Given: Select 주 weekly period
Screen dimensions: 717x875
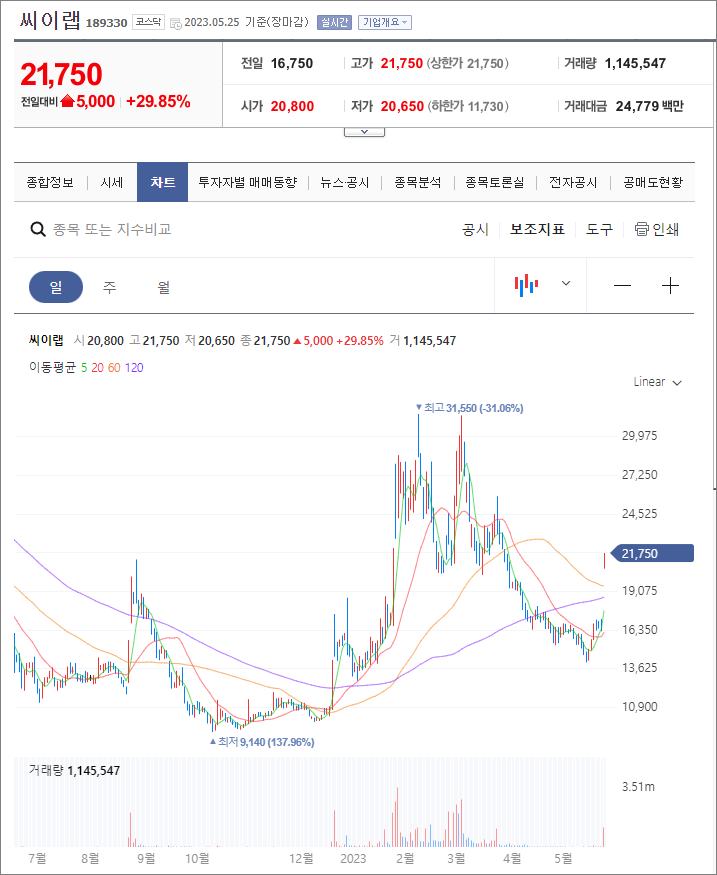Looking at the screenshot, I should point(109,287).
